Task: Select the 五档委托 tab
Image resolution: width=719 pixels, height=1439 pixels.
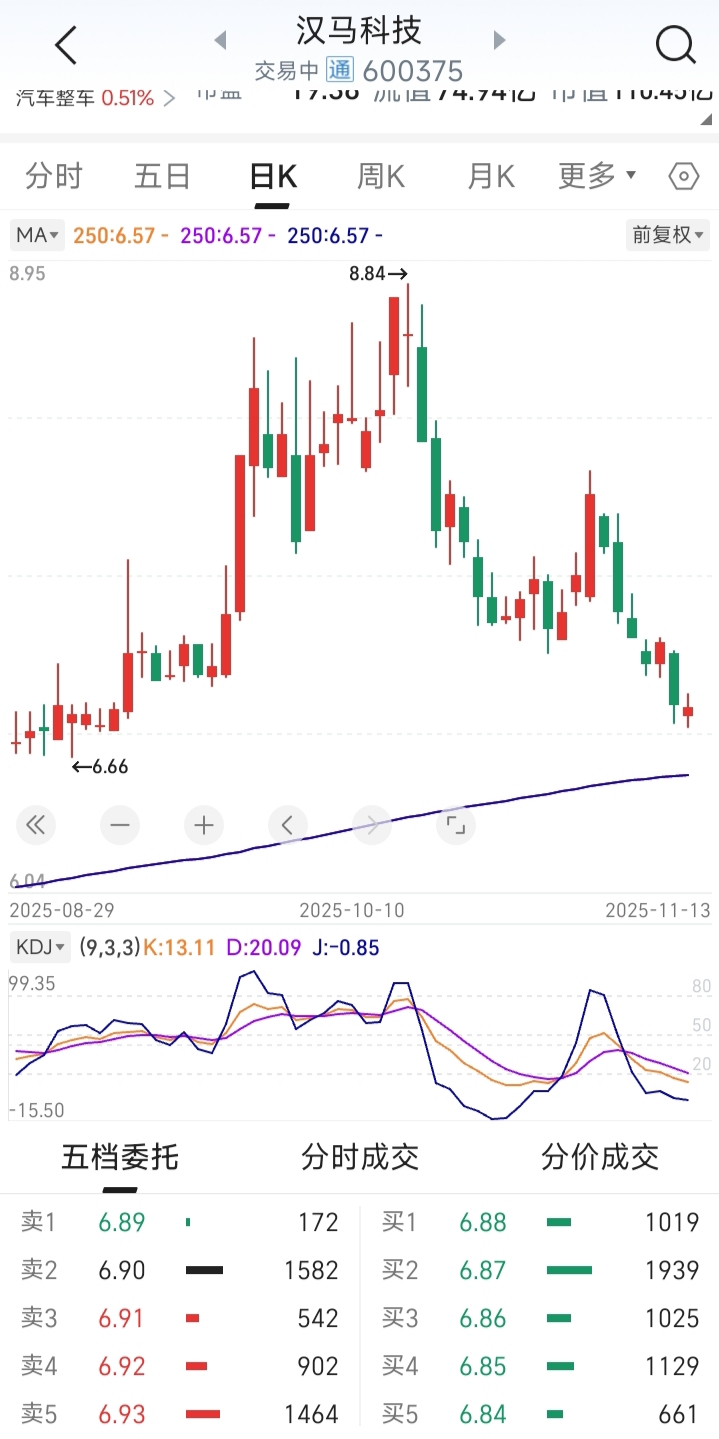Action: (120, 1157)
